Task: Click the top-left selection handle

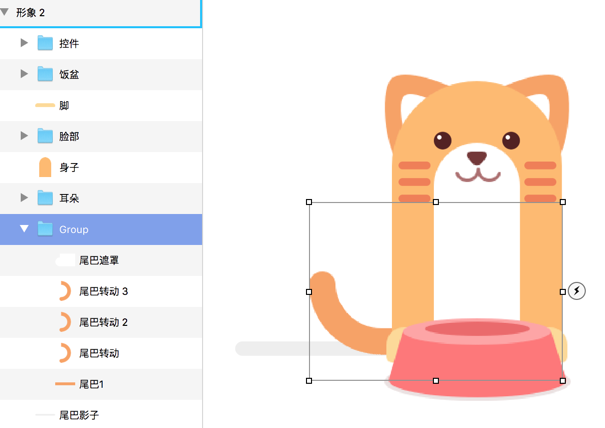Action: coord(309,202)
